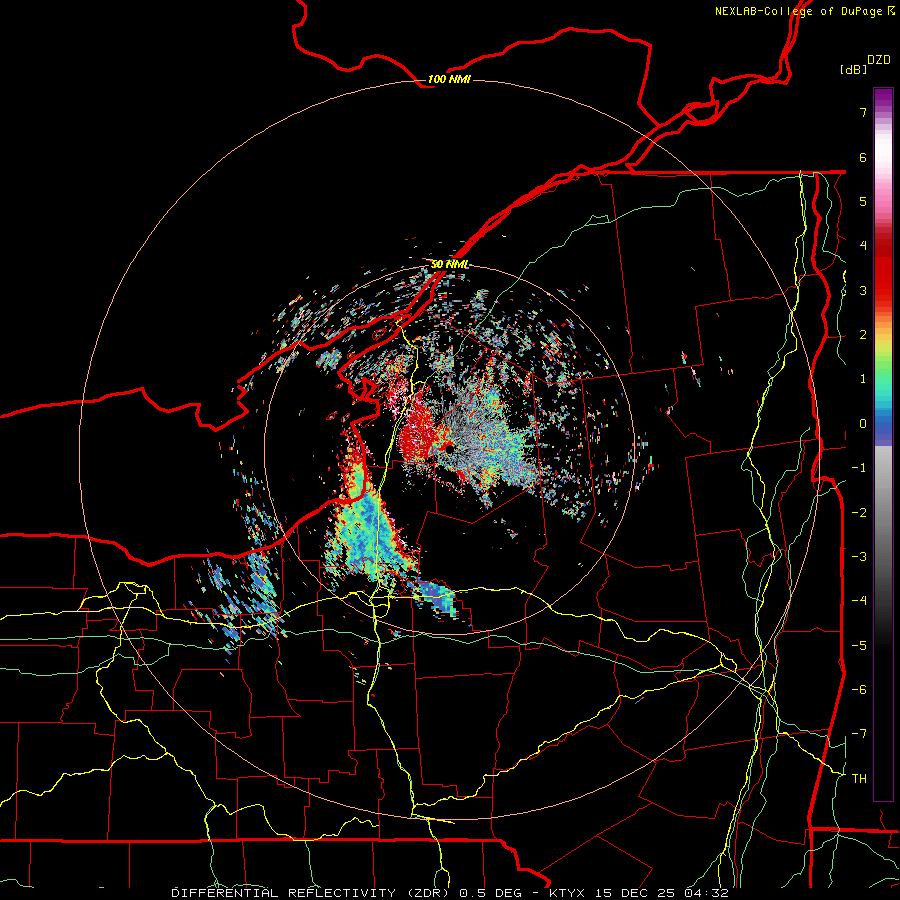
Task: Select the 1 value on color scale
Action: pyautogui.click(x=863, y=379)
